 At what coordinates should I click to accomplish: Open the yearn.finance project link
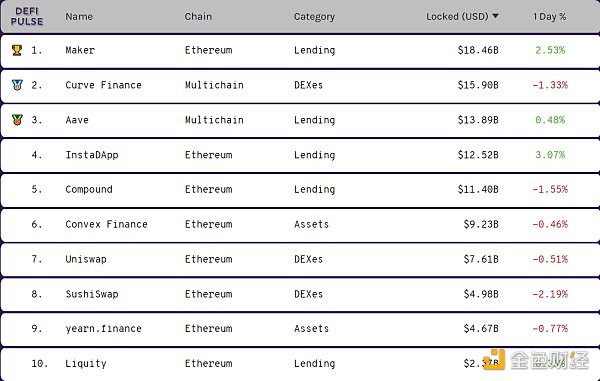pos(103,329)
